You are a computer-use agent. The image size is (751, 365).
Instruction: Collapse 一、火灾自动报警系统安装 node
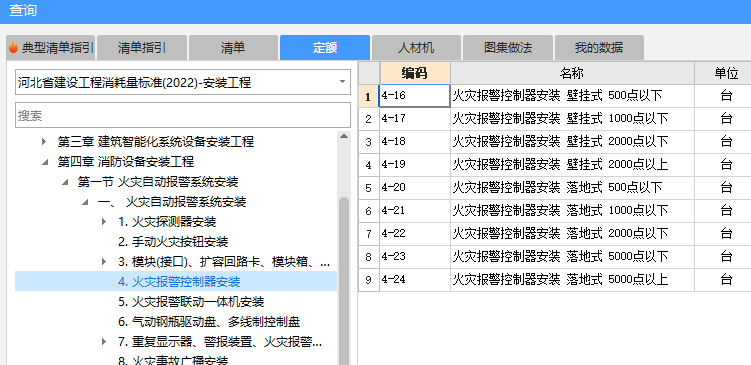pyautogui.click(x=85, y=202)
